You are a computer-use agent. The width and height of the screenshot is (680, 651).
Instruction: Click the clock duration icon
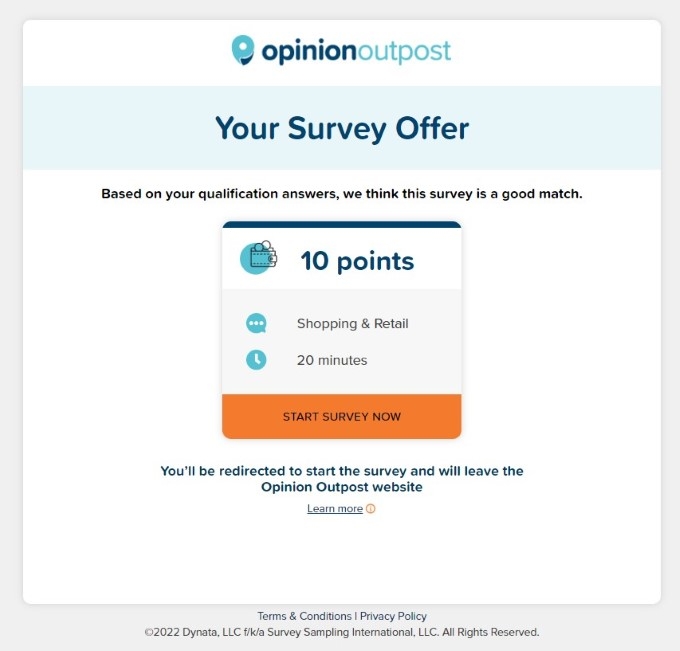[x=256, y=360]
